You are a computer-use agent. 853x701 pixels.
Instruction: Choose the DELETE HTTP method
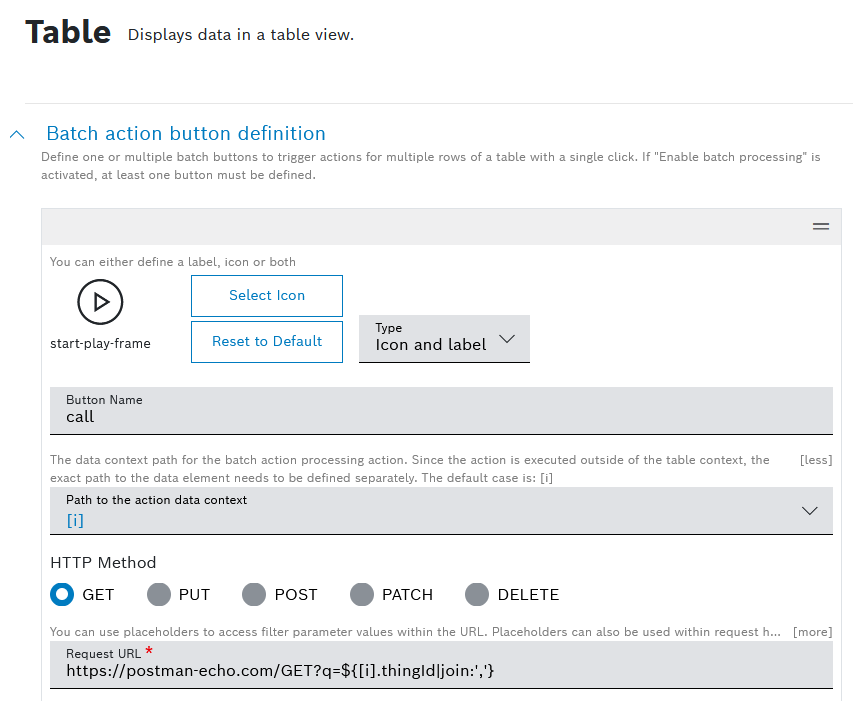pyautogui.click(x=477, y=595)
